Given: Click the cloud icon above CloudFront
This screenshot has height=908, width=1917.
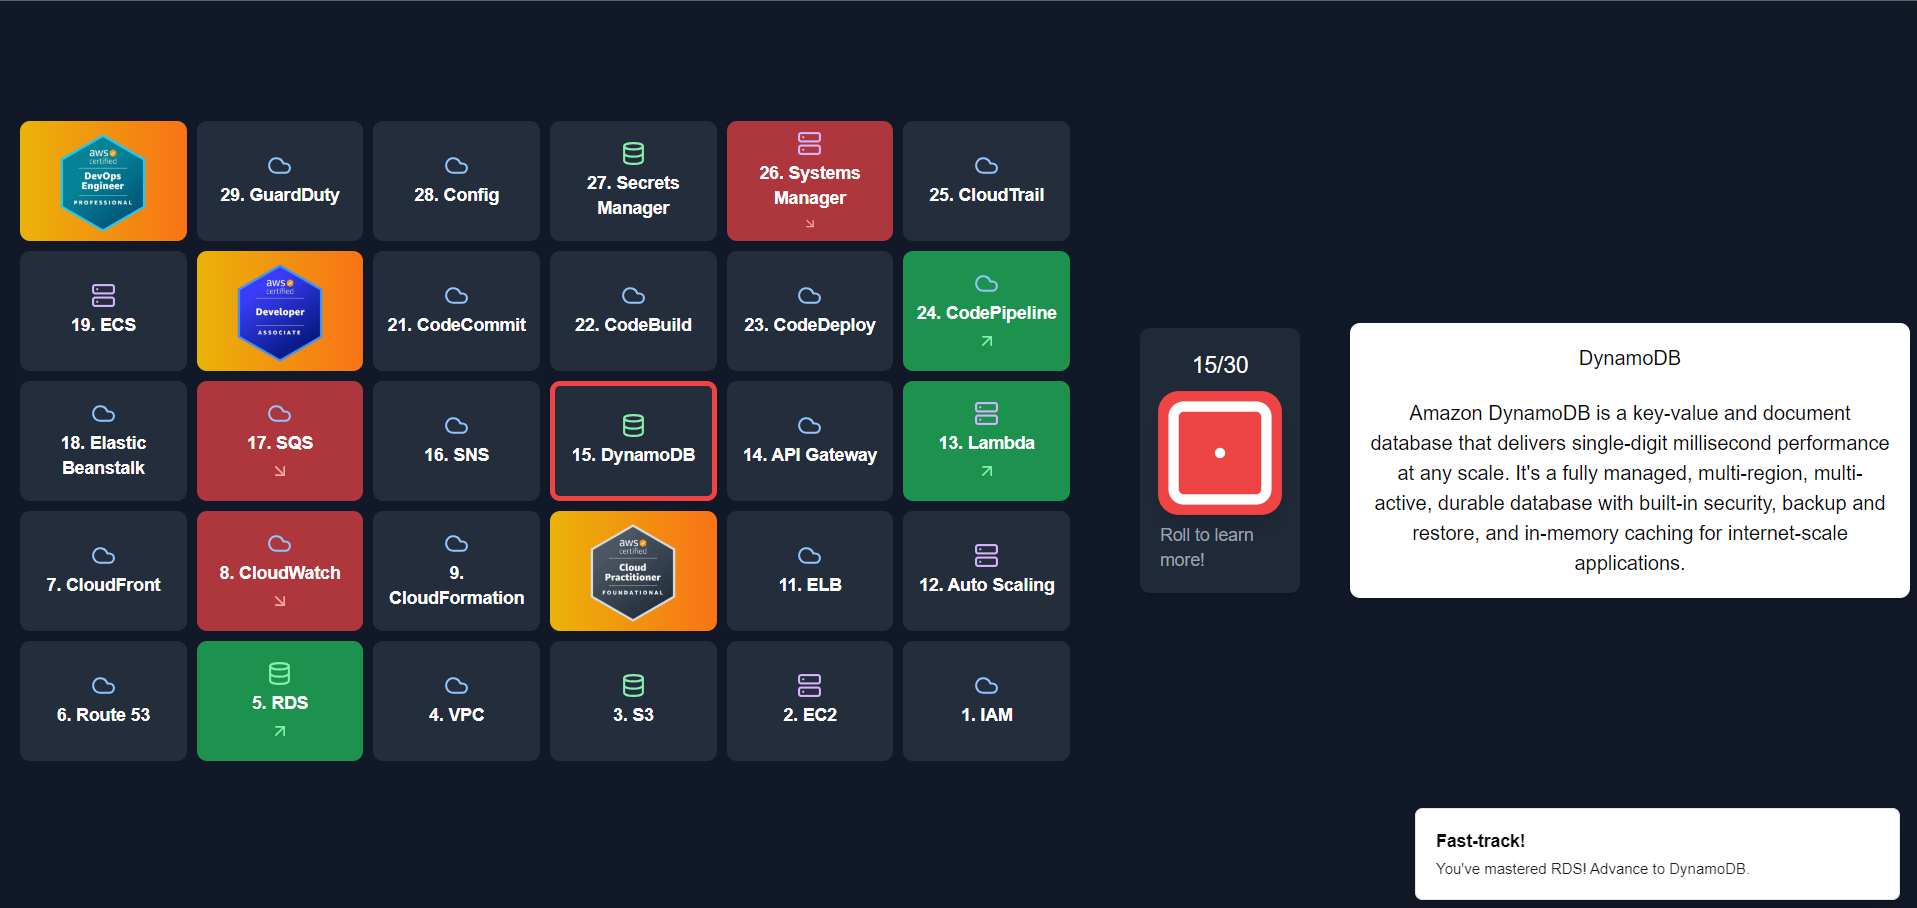Looking at the screenshot, I should tap(103, 555).
